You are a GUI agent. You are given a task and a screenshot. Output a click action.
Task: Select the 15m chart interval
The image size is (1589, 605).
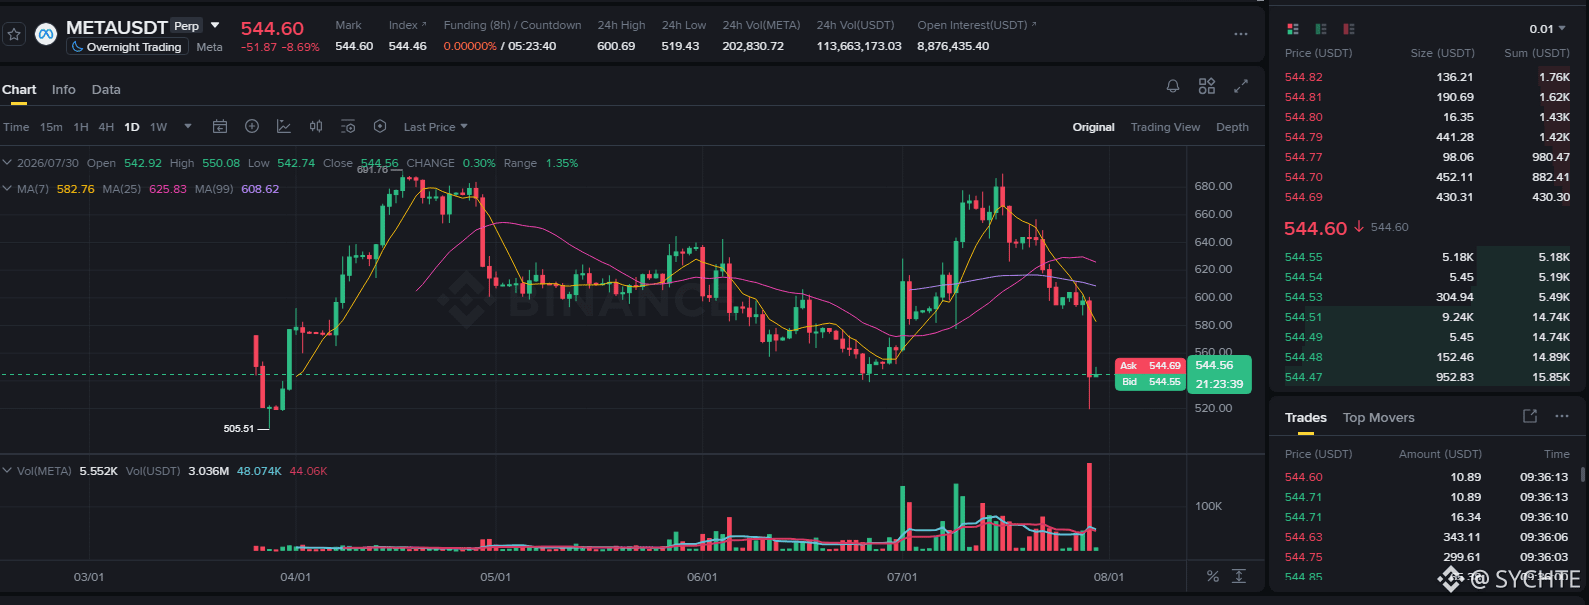51,127
